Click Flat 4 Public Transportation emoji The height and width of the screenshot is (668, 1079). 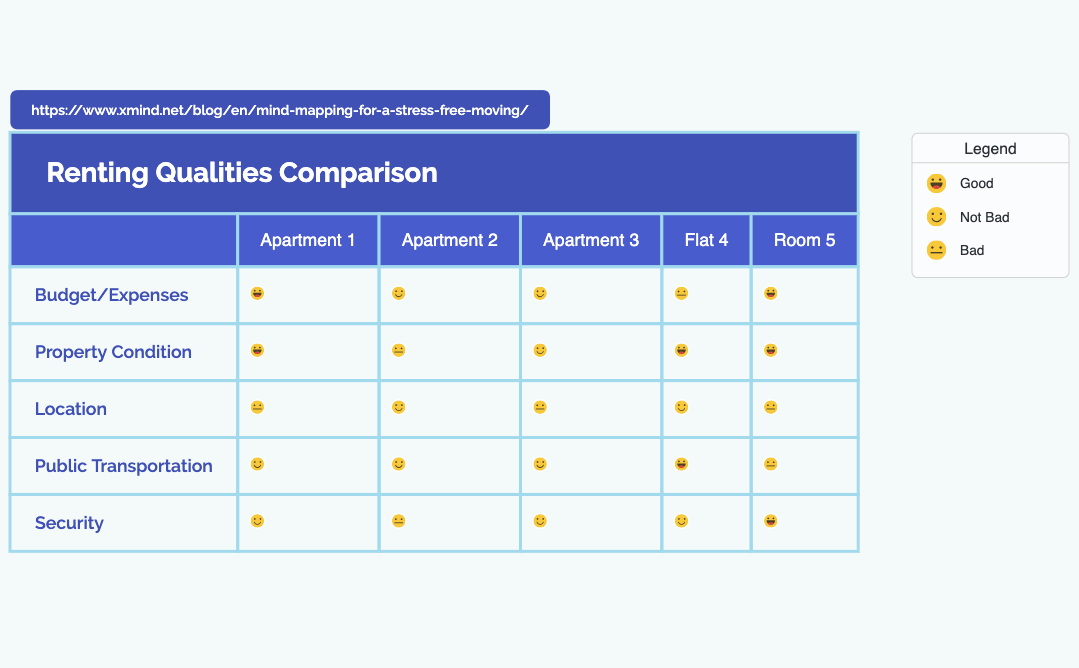[x=682, y=464]
